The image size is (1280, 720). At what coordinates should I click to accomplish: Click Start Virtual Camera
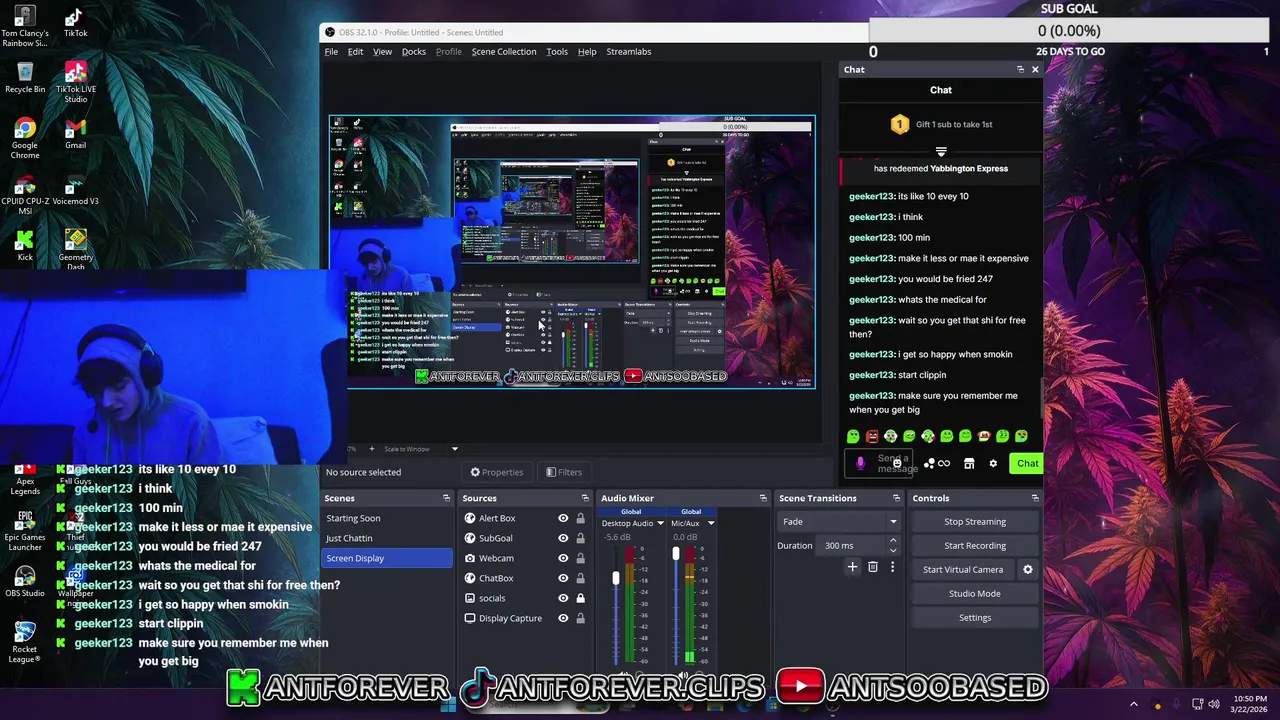pyautogui.click(x=963, y=569)
